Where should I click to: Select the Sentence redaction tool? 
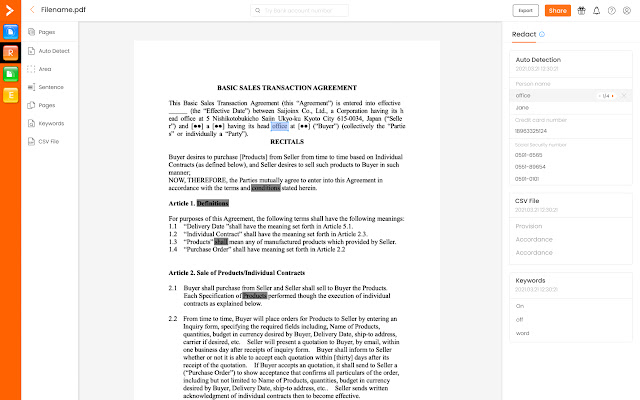(45, 87)
